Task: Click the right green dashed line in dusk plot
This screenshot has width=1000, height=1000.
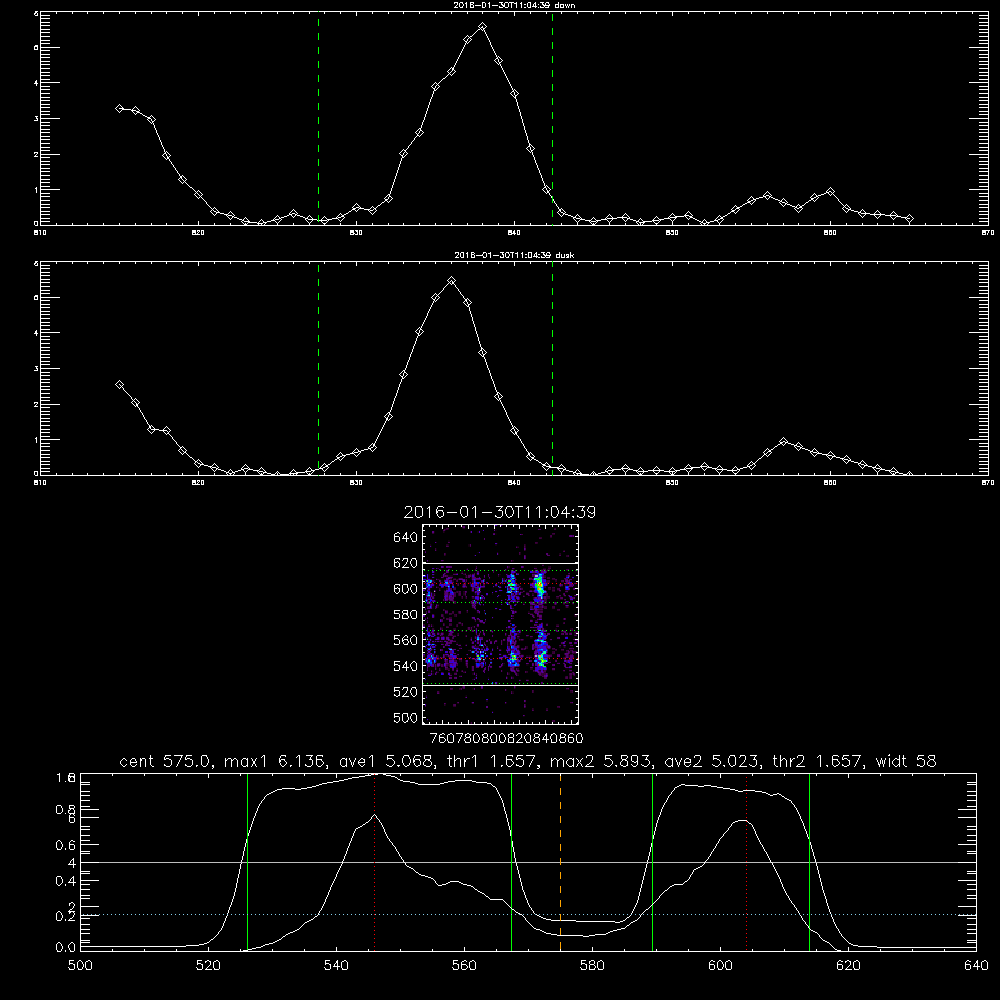Action: [552, 368]
